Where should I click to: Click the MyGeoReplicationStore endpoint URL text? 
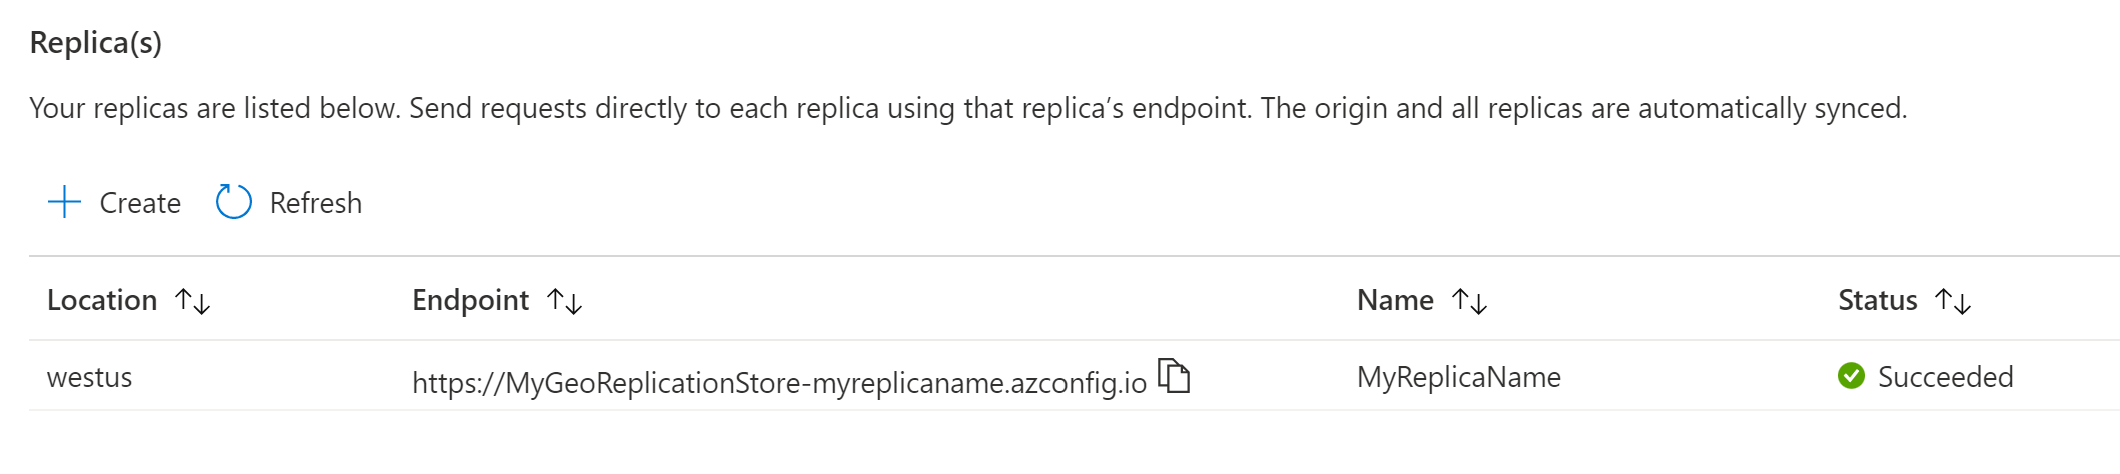[779, 382]
